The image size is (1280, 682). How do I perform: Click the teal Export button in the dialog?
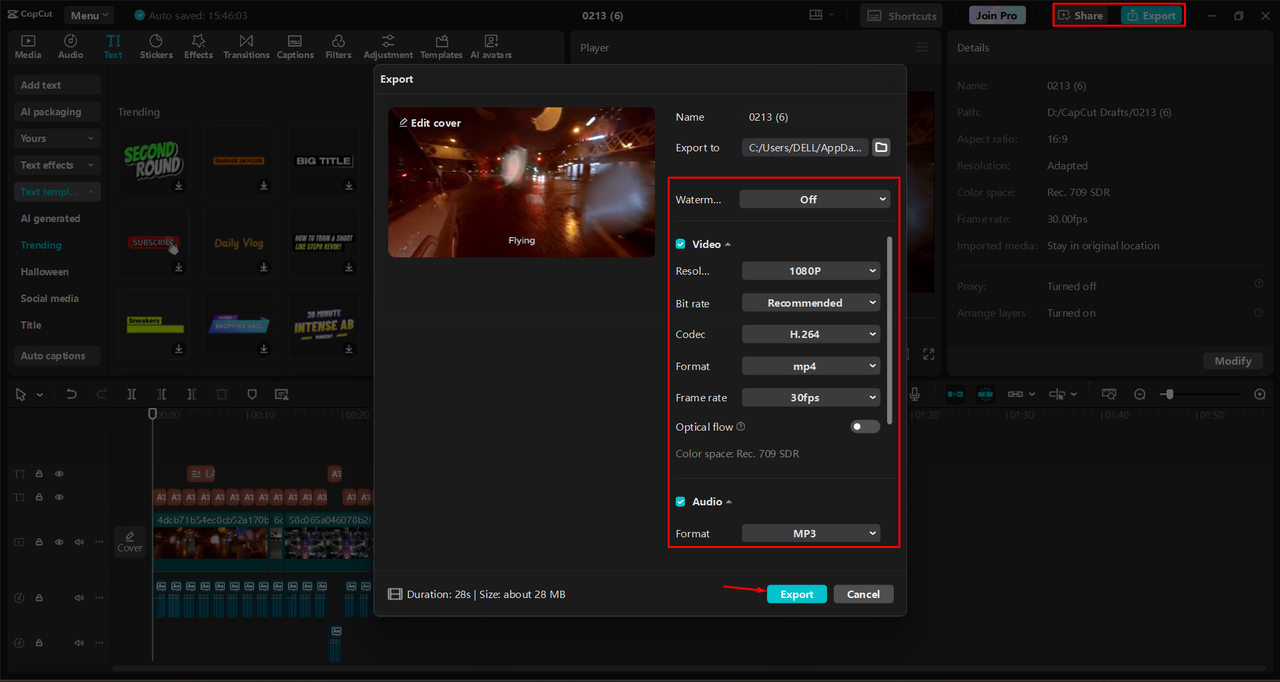click(x=797, y=594)
